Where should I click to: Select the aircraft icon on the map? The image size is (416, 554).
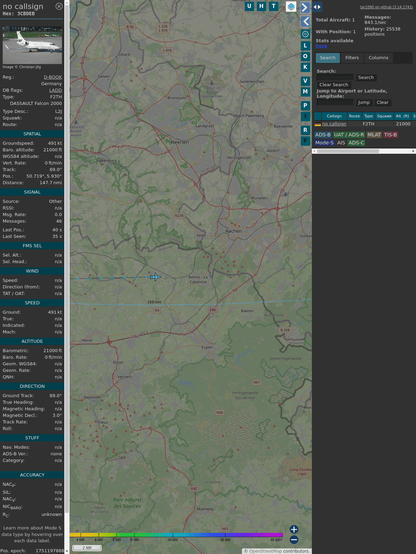click(154, 277)
